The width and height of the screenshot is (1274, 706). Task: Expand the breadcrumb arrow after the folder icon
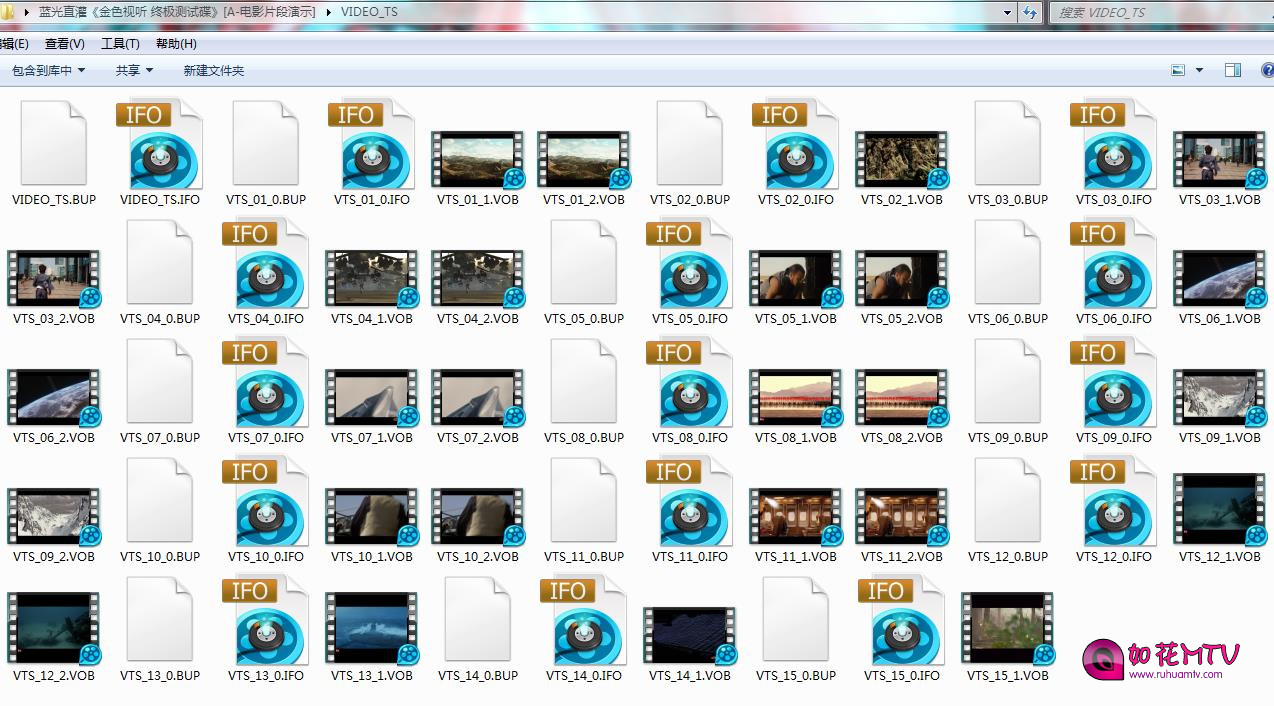pos(27,12)
